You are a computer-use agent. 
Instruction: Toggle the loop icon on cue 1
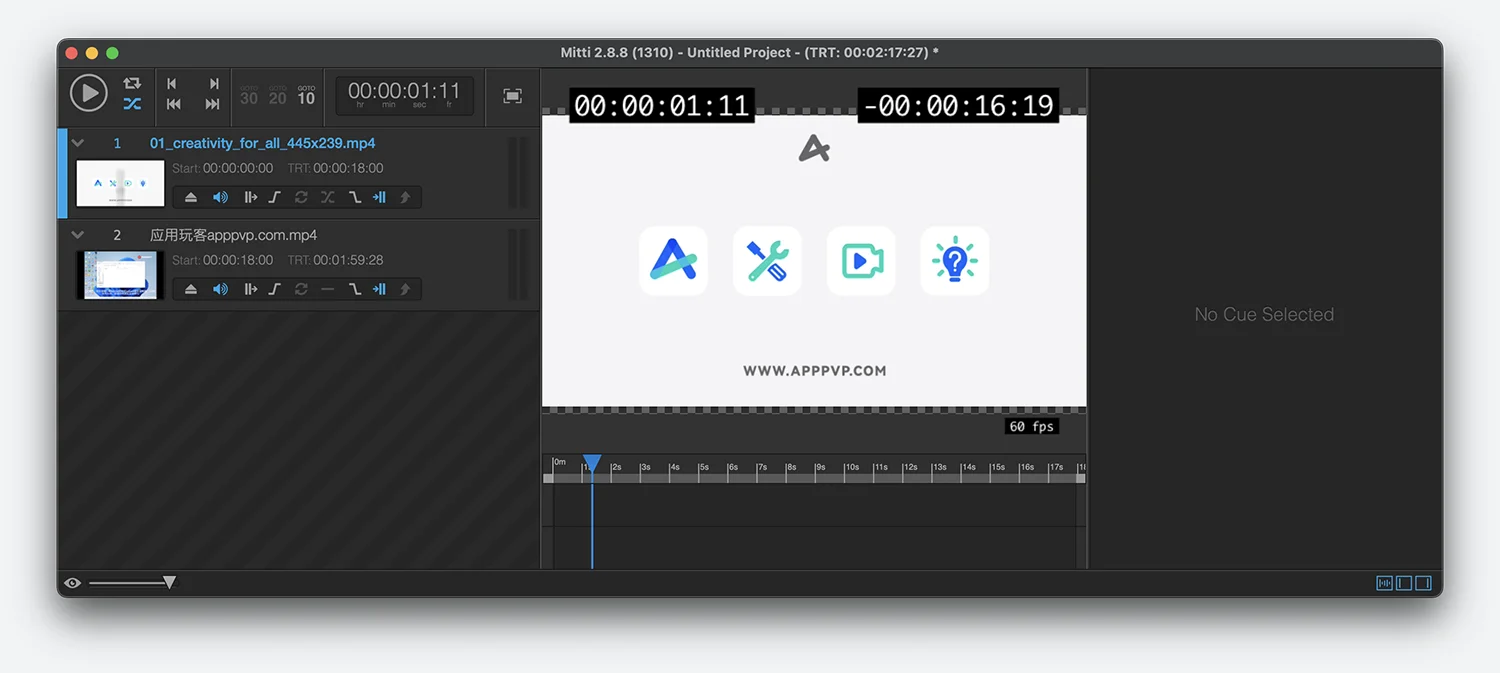coord(301,197)
